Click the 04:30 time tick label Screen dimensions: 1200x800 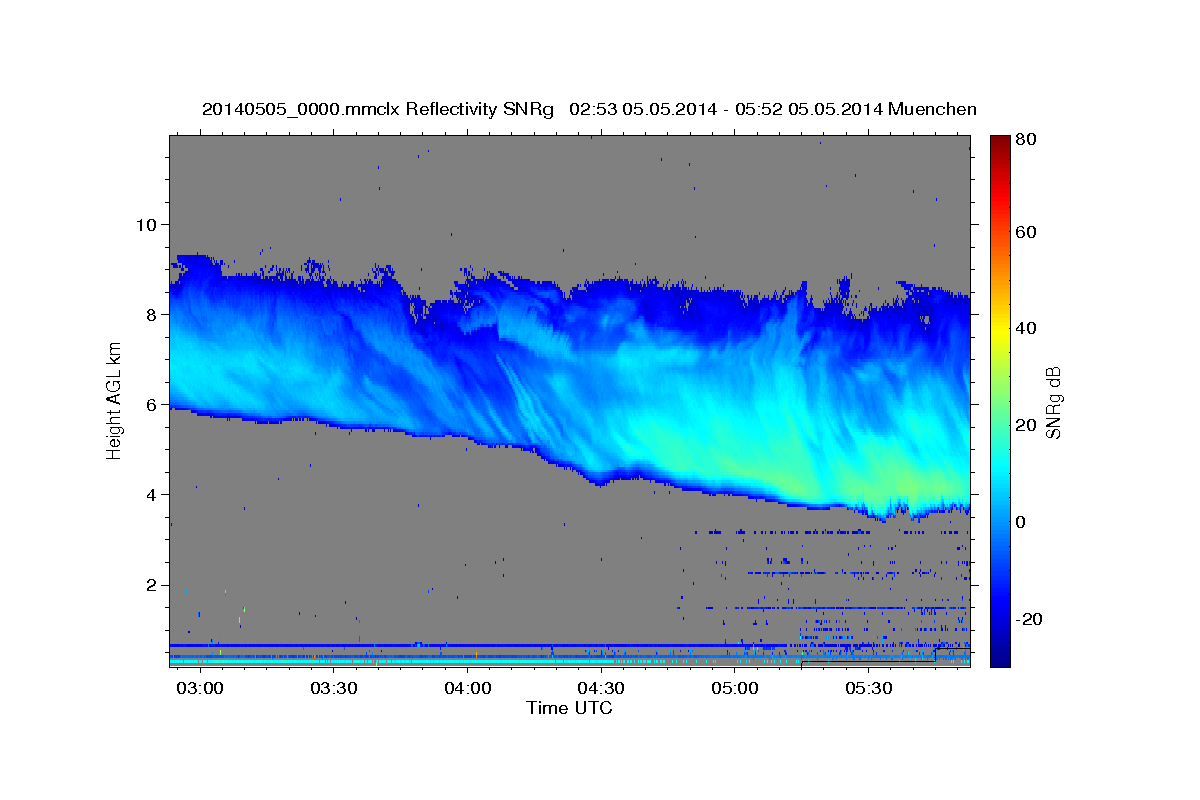click(601, 690)
